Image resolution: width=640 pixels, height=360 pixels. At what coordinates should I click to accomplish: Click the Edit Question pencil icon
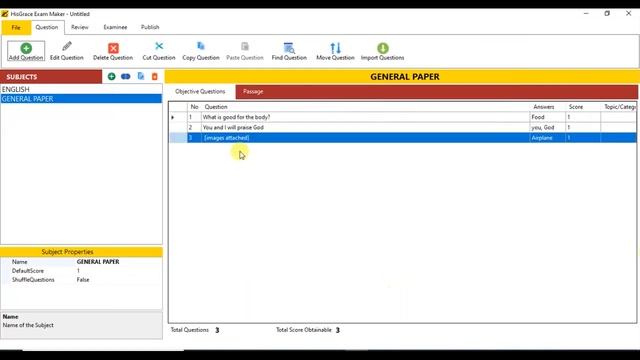tap(67, 46)
